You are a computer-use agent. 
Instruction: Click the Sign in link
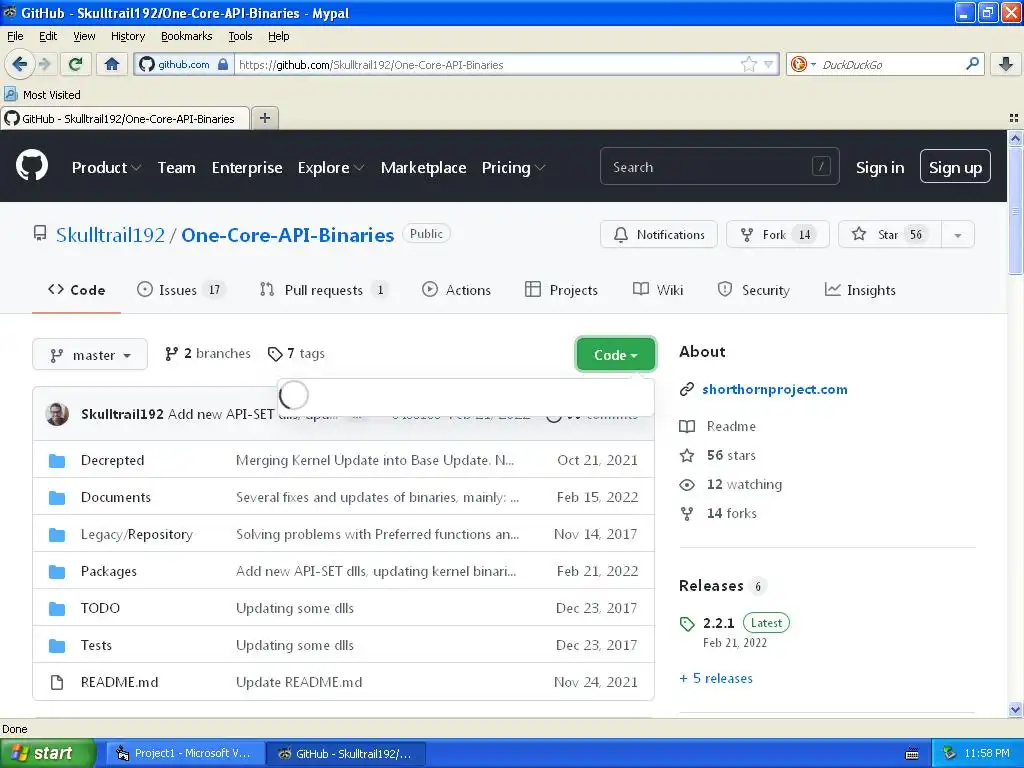880,168
